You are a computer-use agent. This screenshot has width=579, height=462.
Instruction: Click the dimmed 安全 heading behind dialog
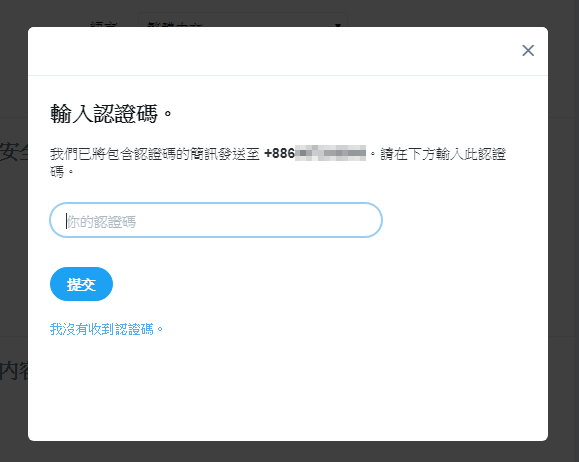14,151
